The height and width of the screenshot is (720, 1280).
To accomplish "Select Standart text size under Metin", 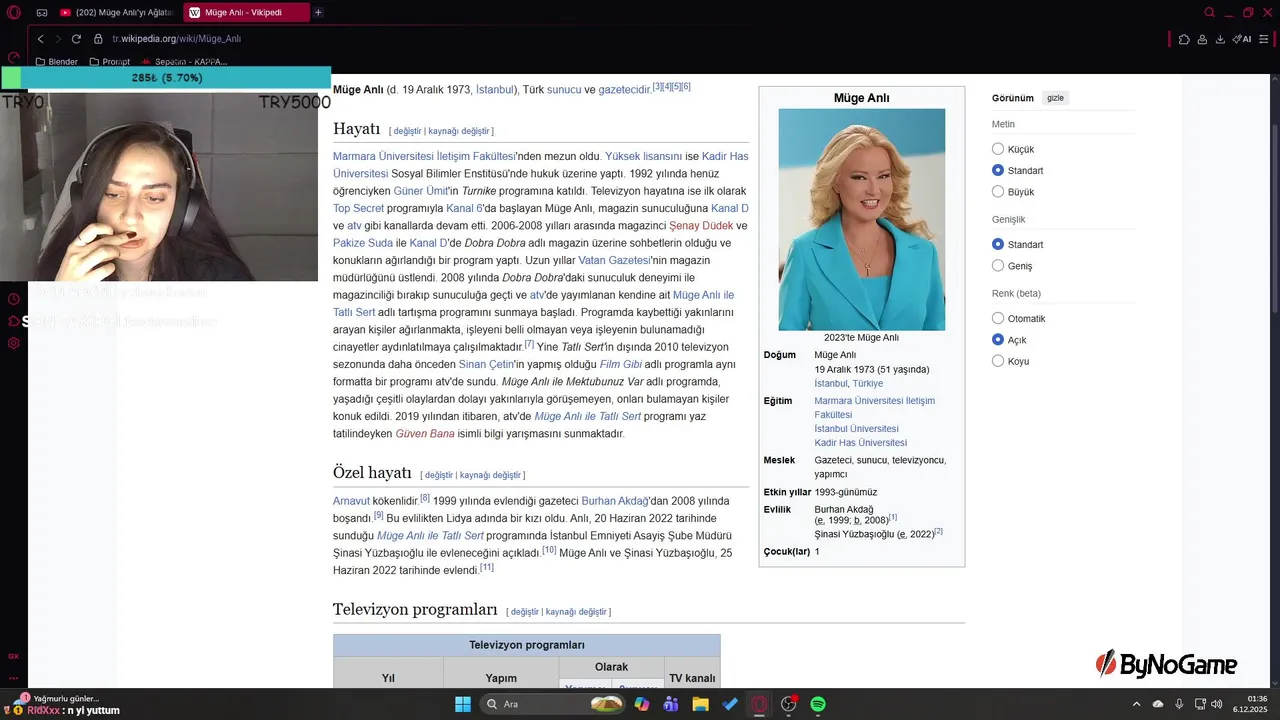I will 998,170.
